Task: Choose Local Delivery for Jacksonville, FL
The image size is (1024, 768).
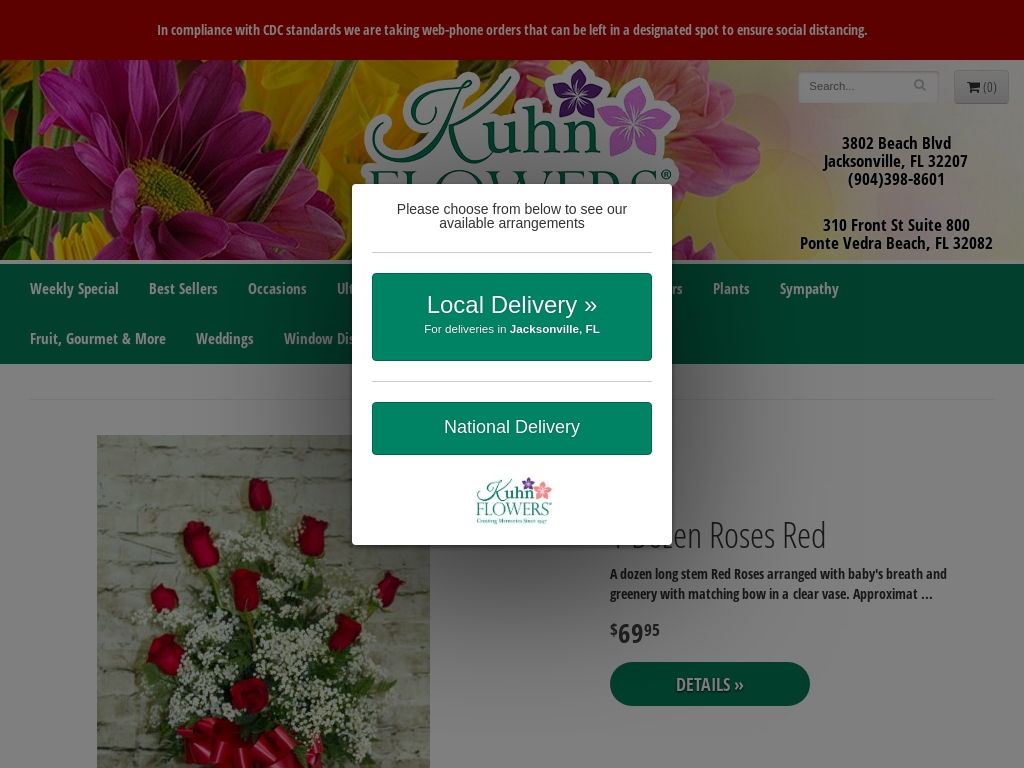Action: coord(511,317)
